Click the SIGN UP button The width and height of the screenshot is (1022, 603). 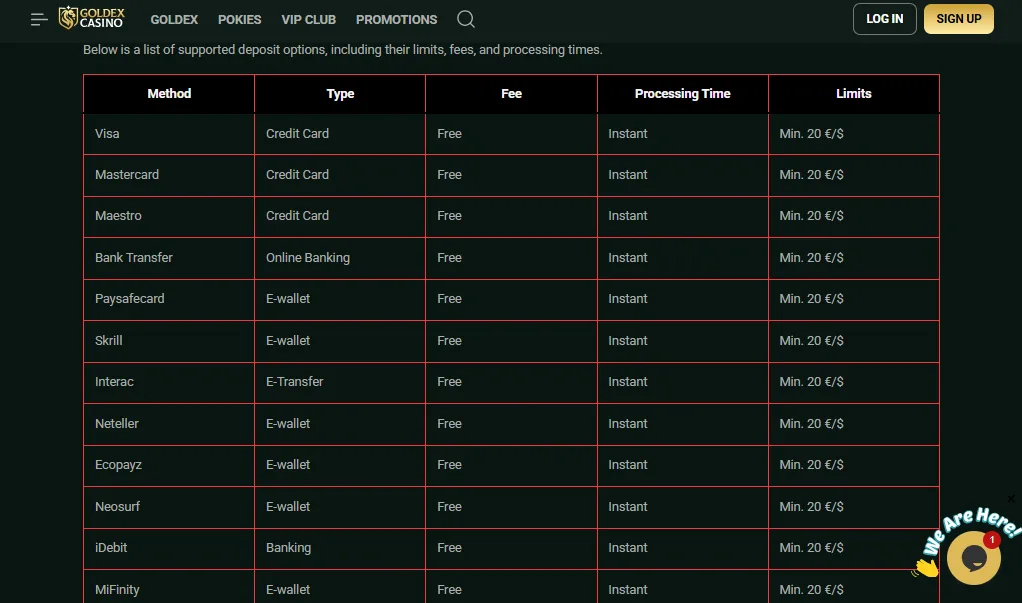click(959, 19)
